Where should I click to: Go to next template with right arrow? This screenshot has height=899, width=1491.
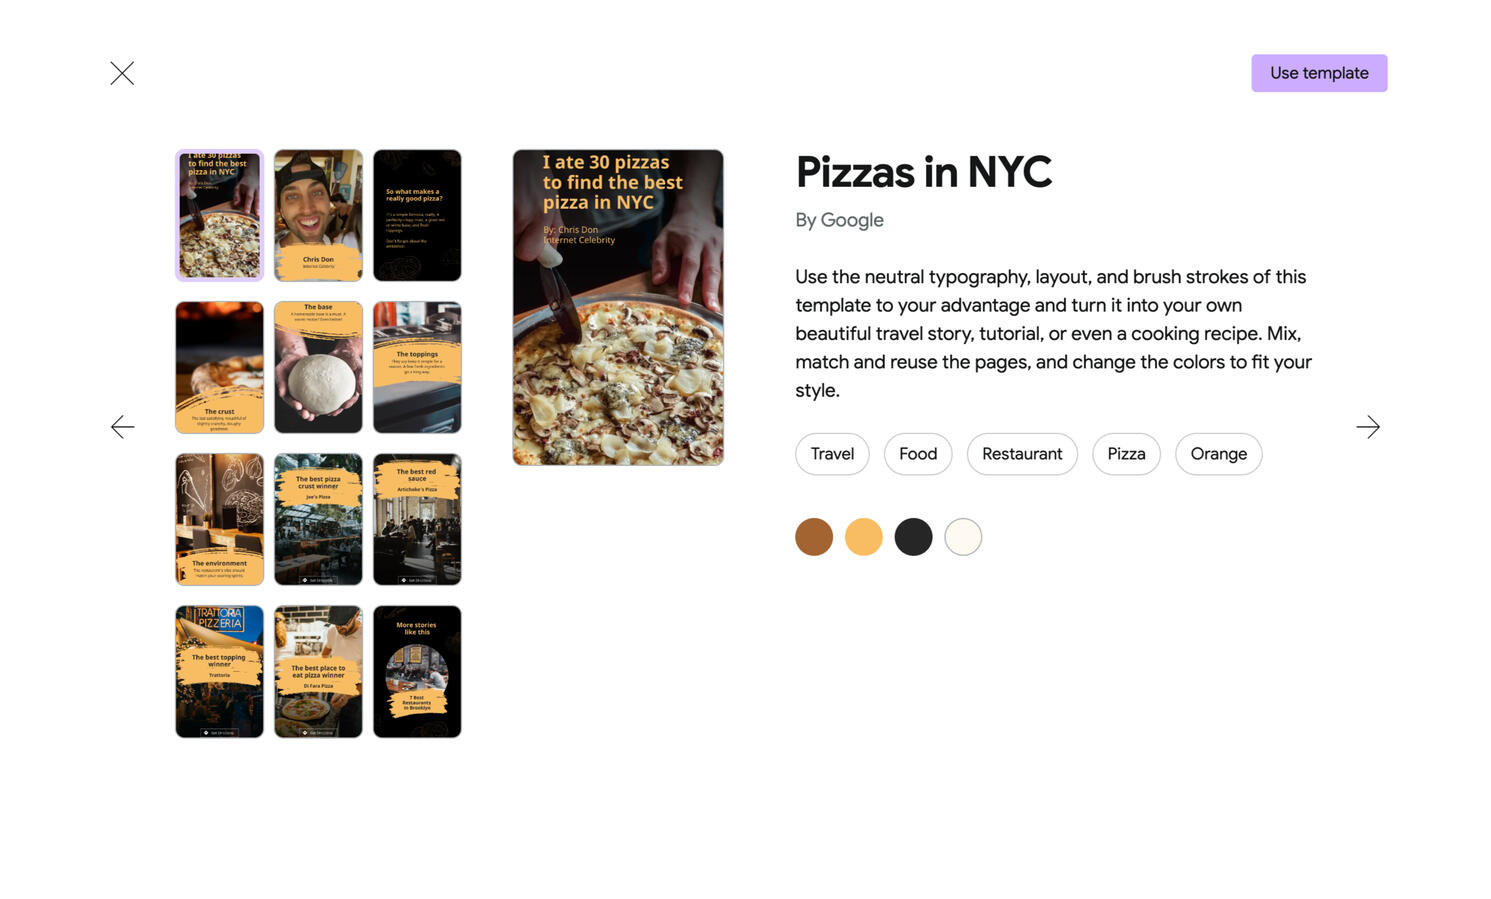(x=1368, y=427)
